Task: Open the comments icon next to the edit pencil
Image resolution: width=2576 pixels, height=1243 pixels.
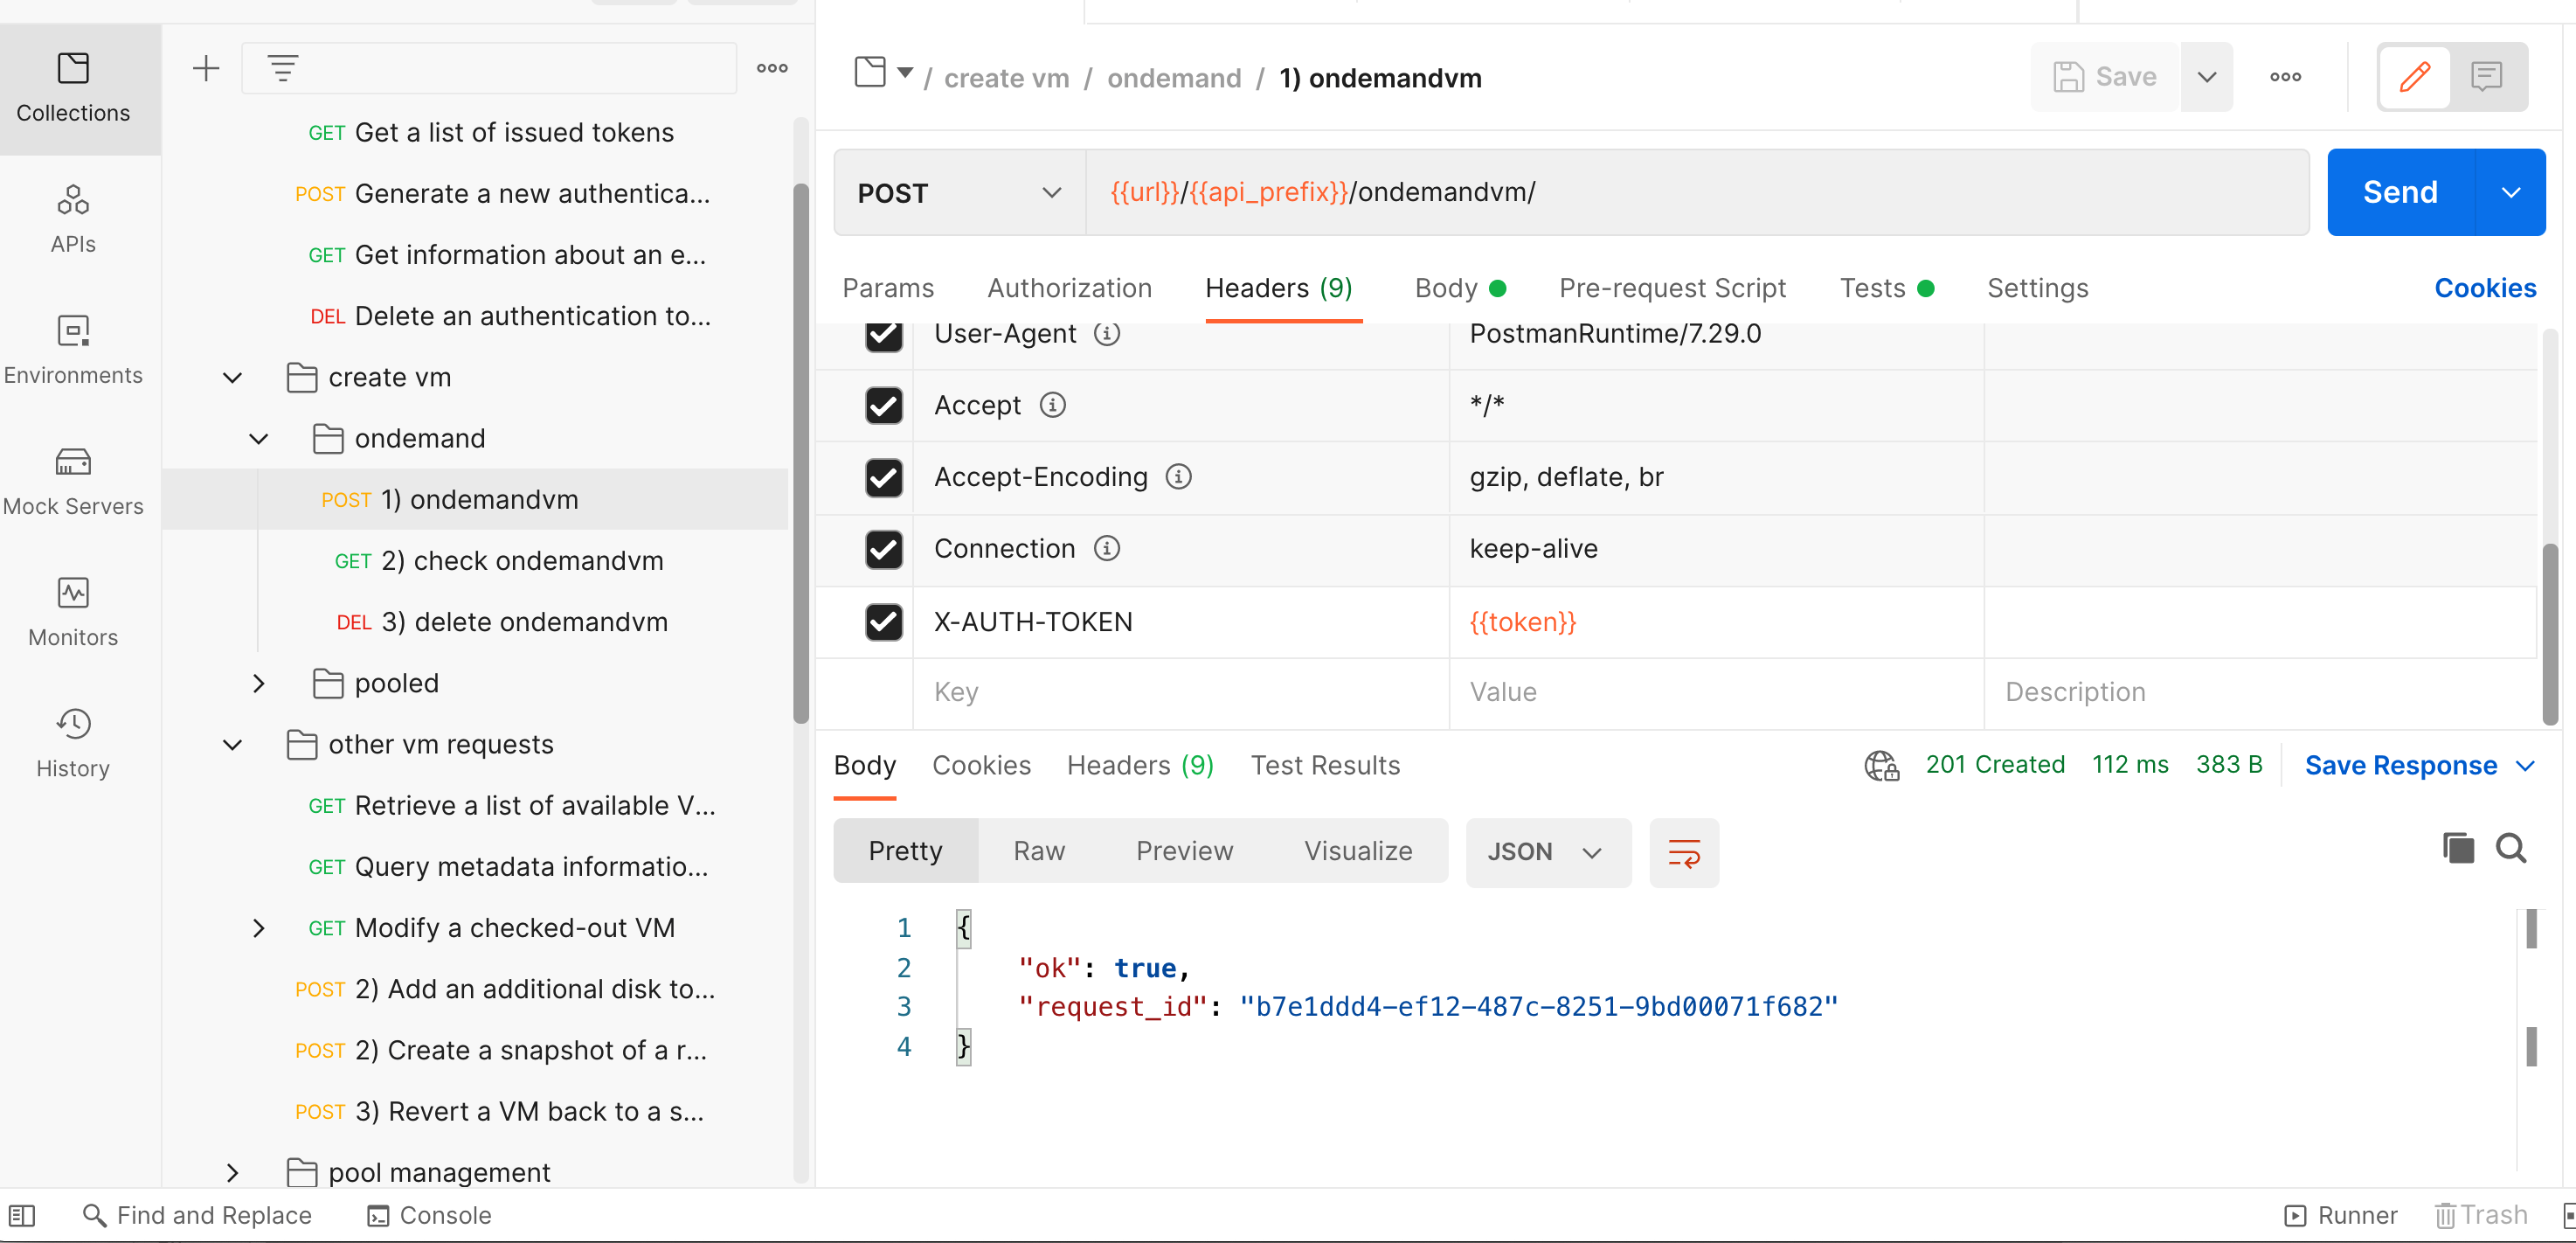Action: (x=2486, y=77)
